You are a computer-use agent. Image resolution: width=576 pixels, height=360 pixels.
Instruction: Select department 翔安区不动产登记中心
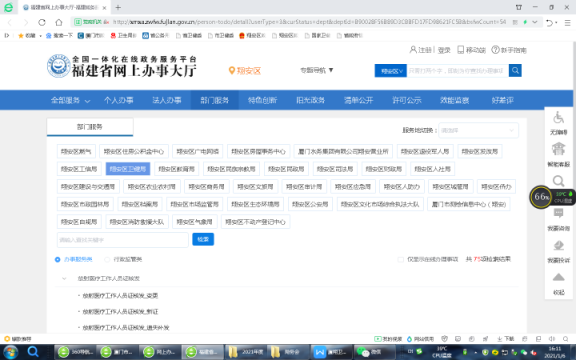pyautogui.click(x=256, y=222)
